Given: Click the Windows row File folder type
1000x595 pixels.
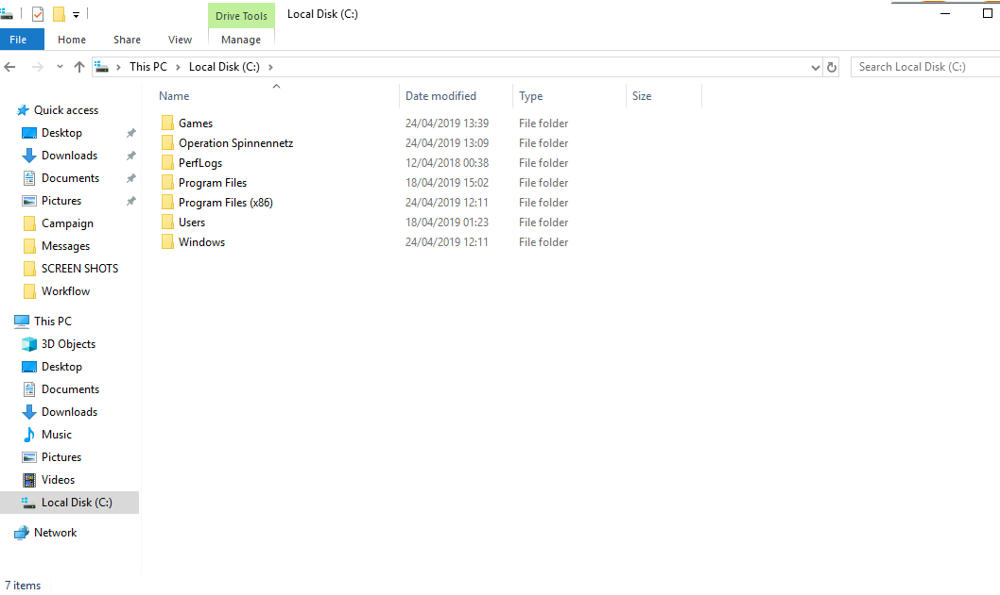Looking at the screenshot, I should (543, 242).
